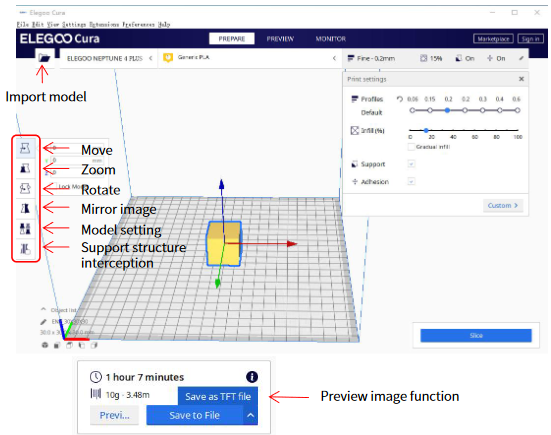The image size is (551, 435).
Task: Click Save as TFT file
Action: pos(218,396)
